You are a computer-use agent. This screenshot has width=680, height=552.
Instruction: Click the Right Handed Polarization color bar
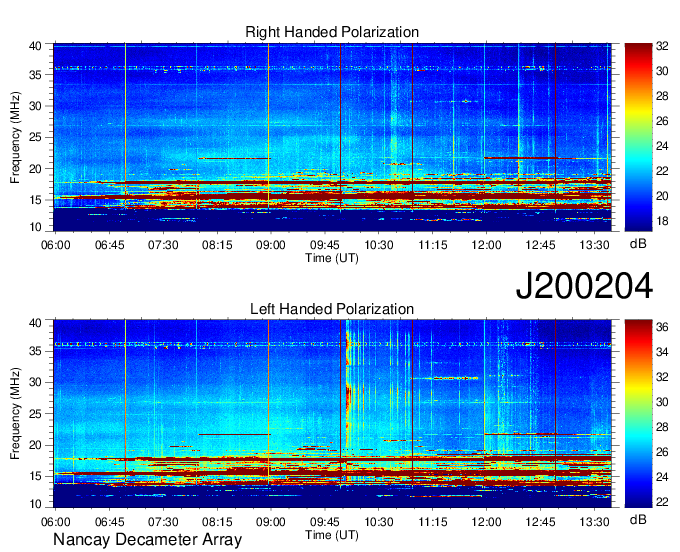(638, 137)
